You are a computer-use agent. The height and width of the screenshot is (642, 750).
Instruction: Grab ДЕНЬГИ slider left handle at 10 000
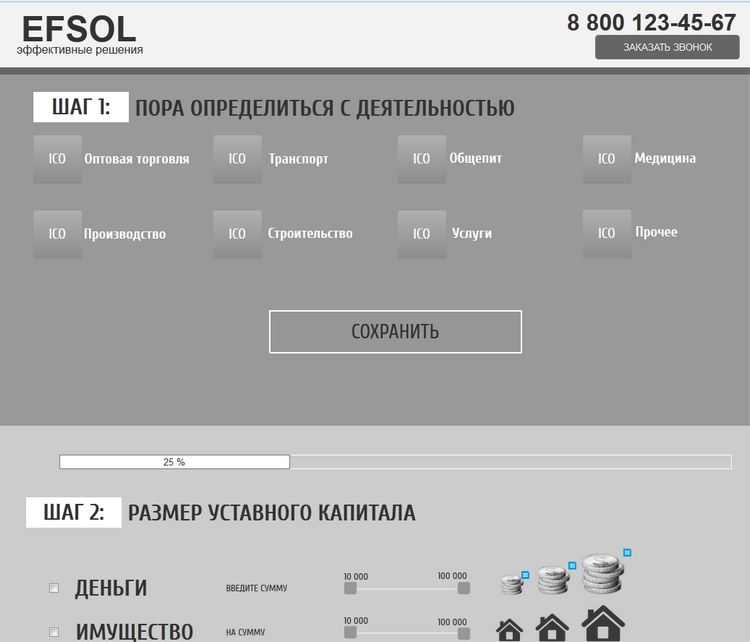point(350,588)
